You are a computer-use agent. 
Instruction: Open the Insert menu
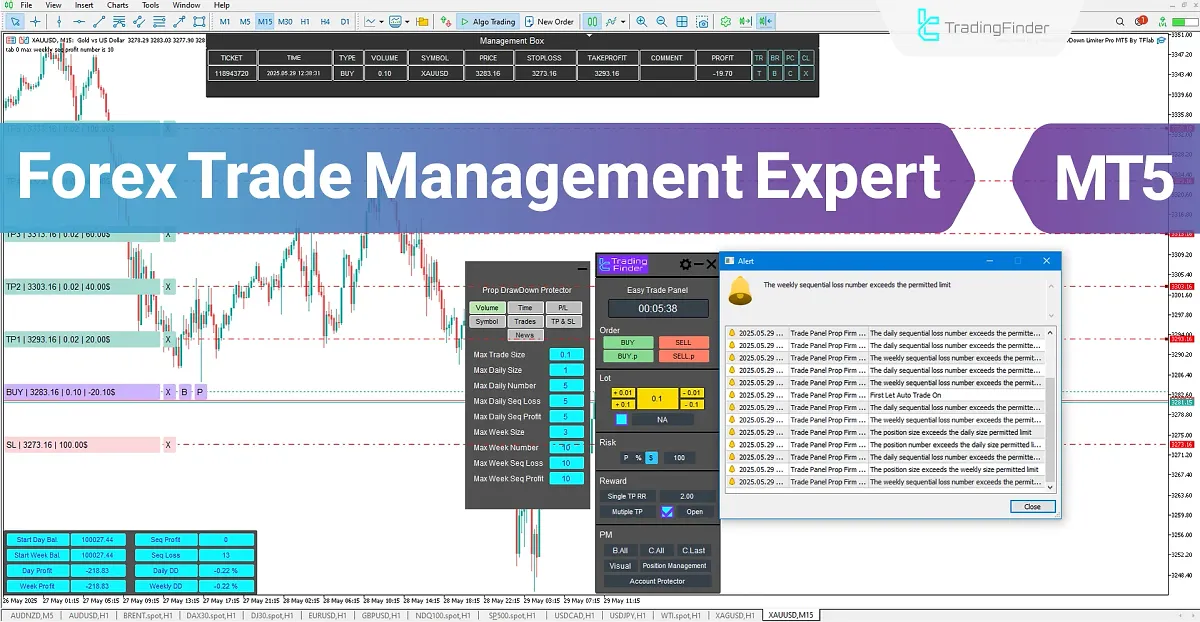click(x=84, y=5)
